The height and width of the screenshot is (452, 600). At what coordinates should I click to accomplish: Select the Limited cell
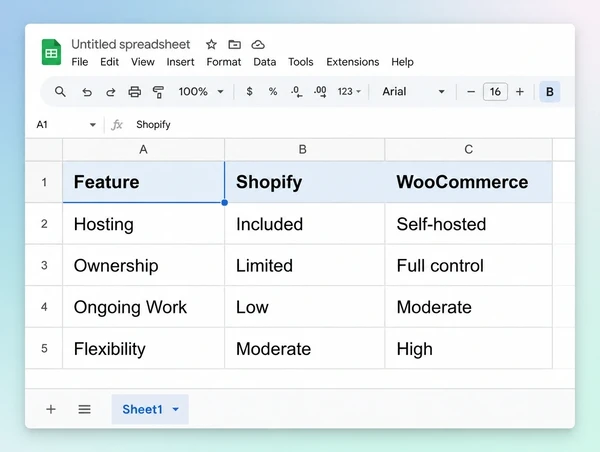[x=305, y=265]
